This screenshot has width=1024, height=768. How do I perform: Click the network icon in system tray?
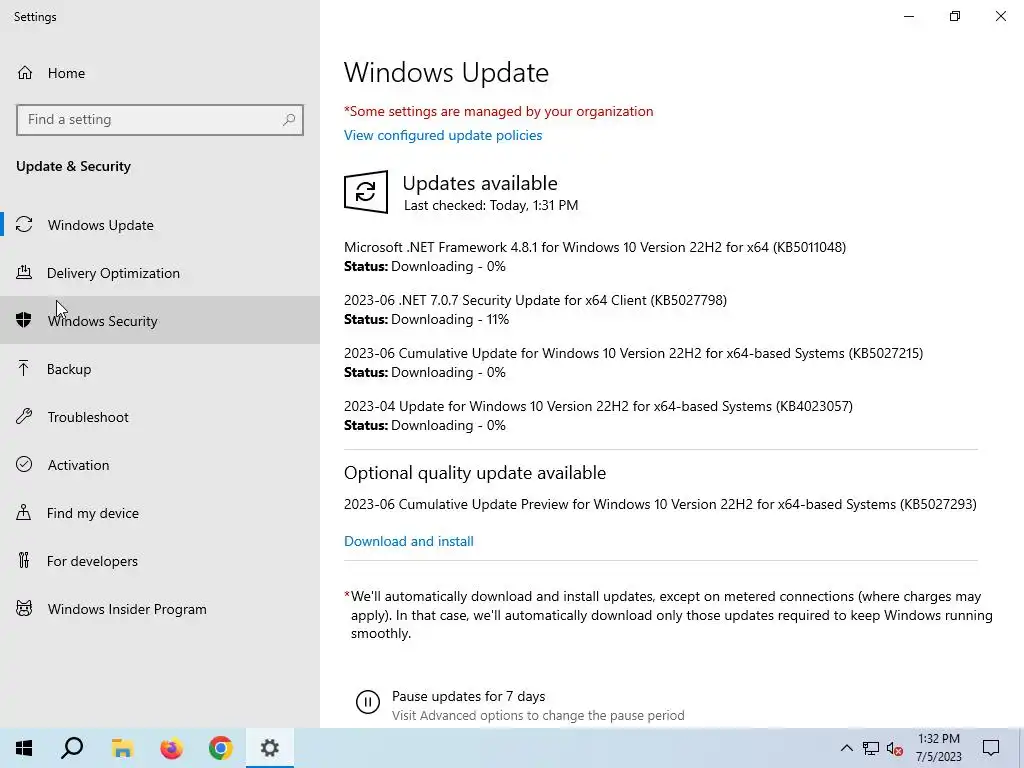871,748
